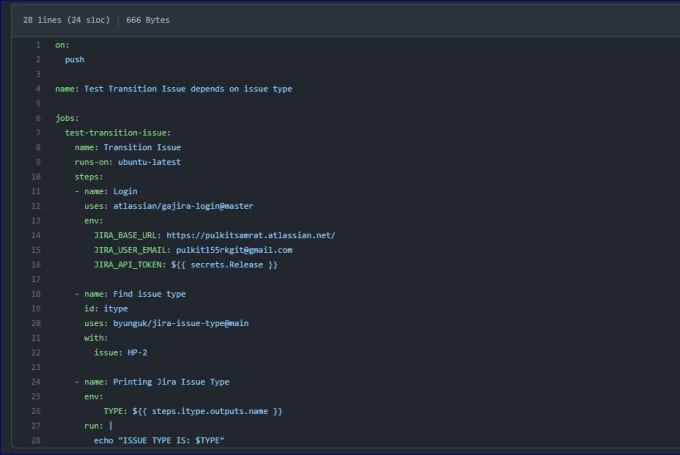This screenshot has height=455, width=680.
Task: Click the JIRA_USER_EMAIL gmail address value
Action: click(x=234, y=250)
